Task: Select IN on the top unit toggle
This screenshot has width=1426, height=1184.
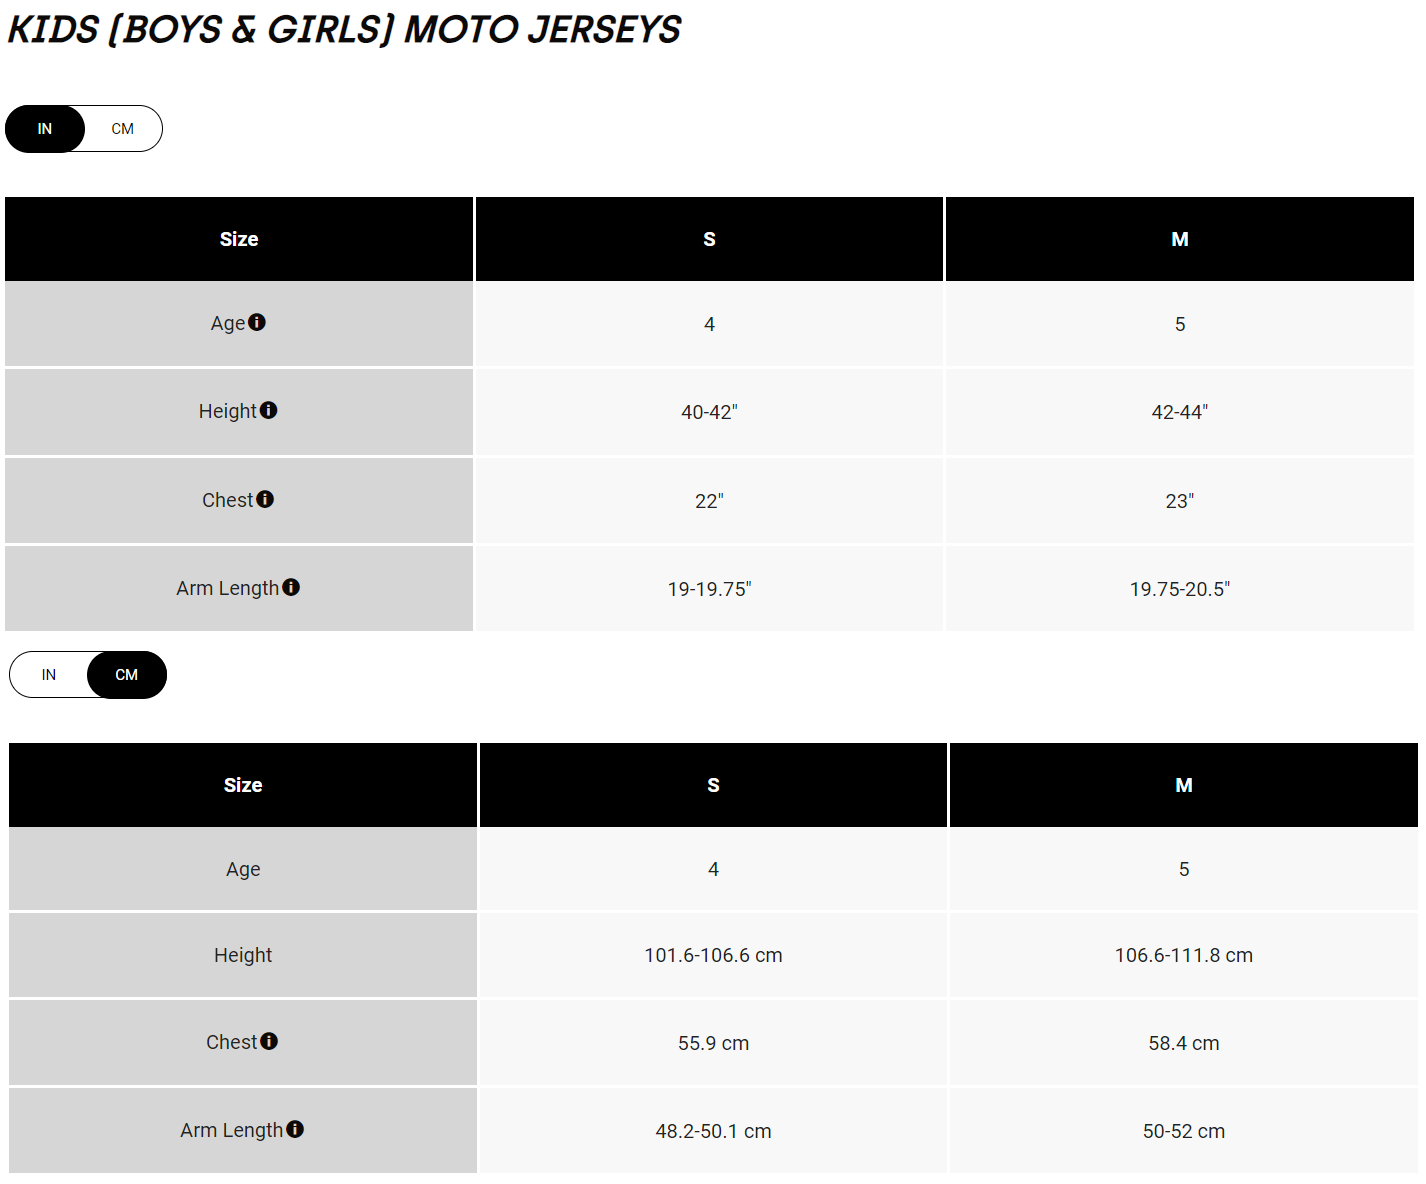Action: coord(45,129)
